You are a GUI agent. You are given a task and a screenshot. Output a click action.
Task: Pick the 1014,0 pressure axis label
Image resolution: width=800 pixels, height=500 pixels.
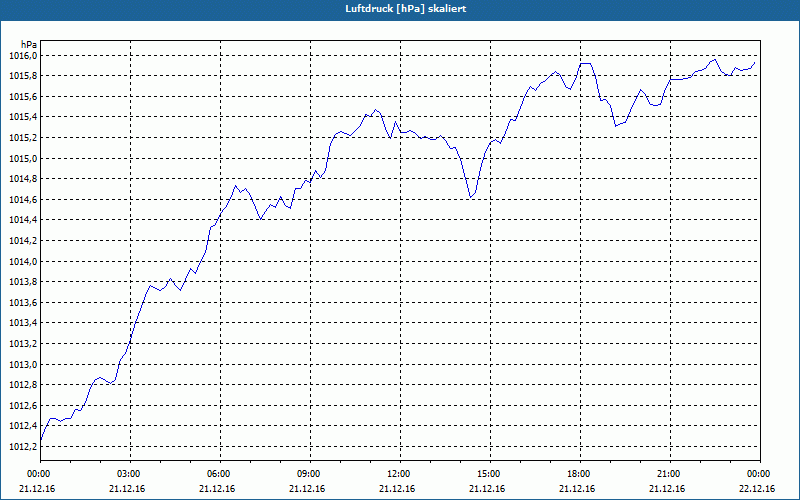(23, 261)
